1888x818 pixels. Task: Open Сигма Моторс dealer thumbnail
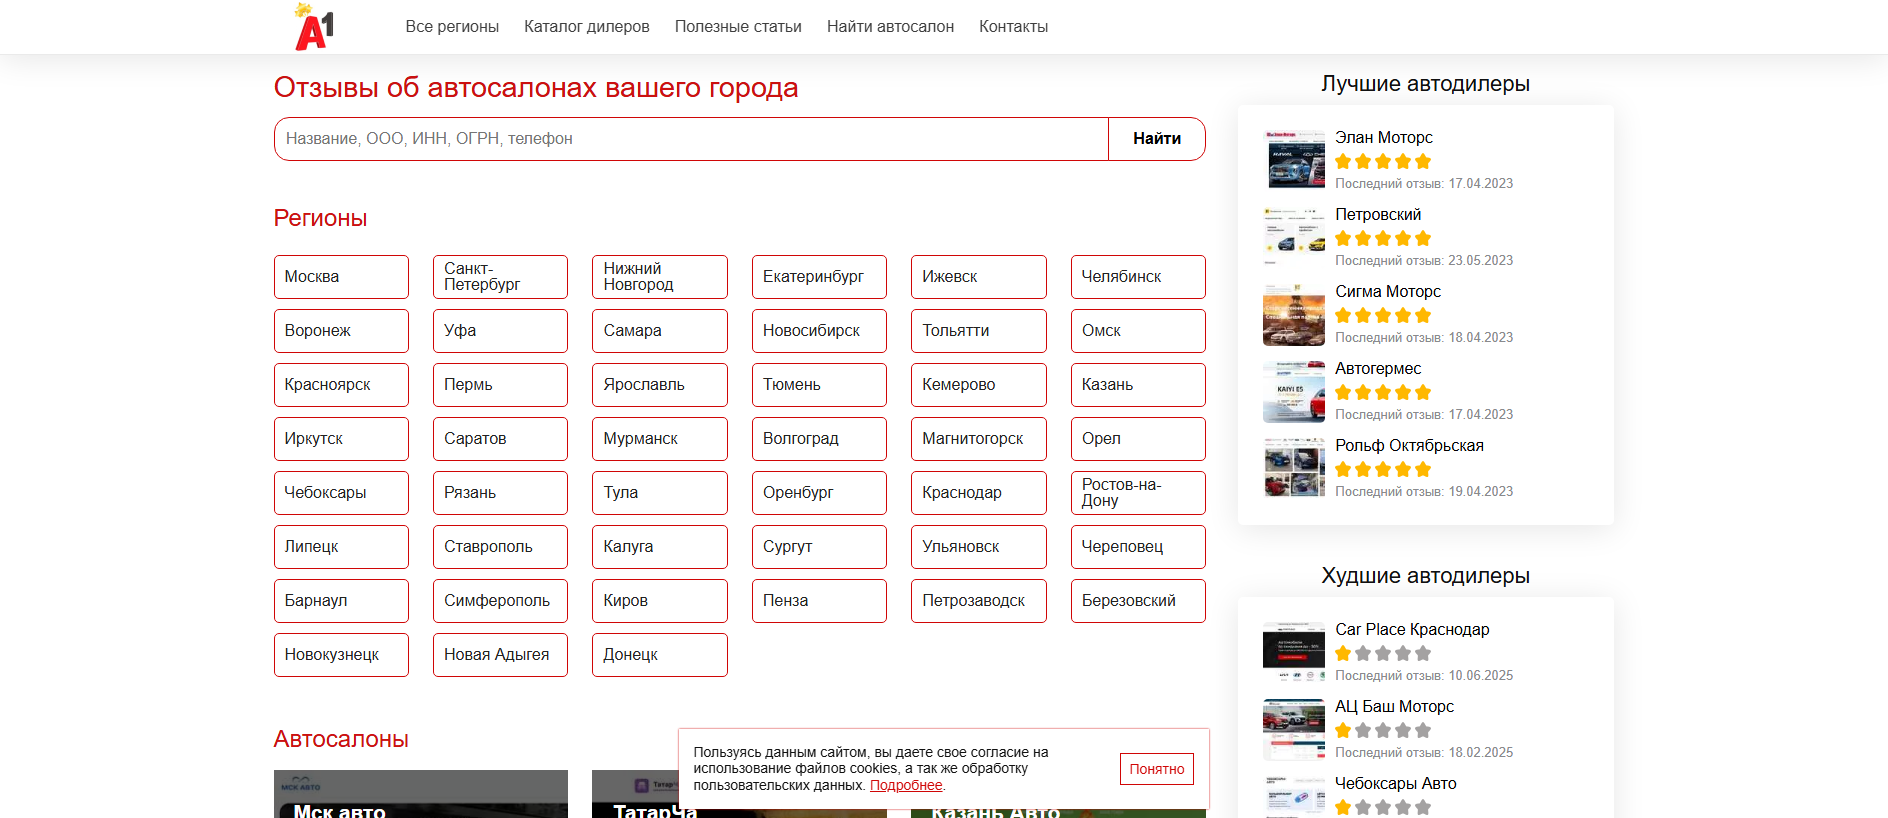[1294, 313]
